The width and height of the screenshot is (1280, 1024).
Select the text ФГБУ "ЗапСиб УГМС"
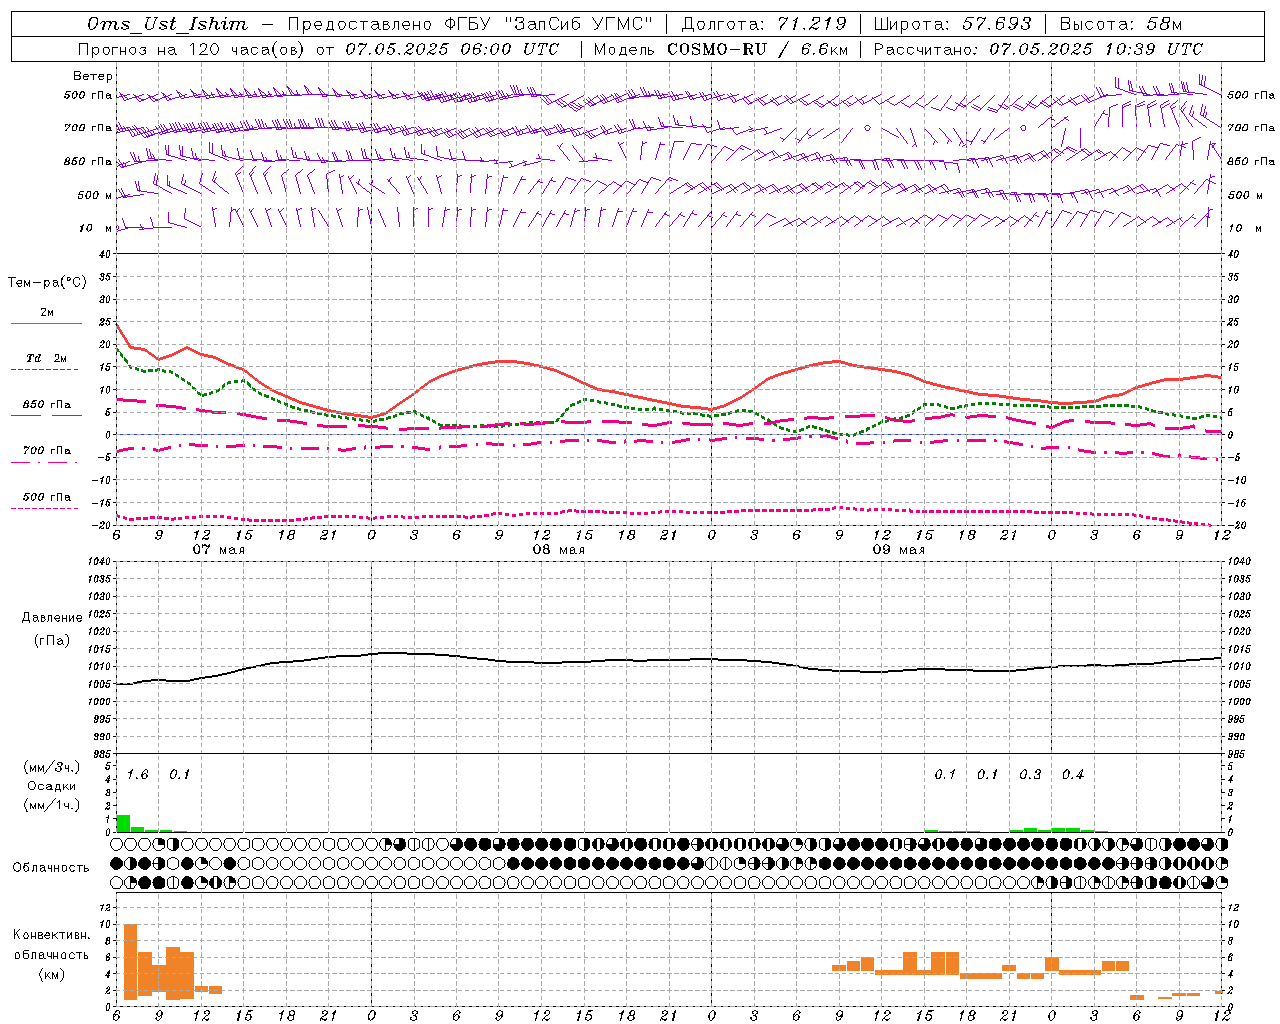tap(548, 24)
